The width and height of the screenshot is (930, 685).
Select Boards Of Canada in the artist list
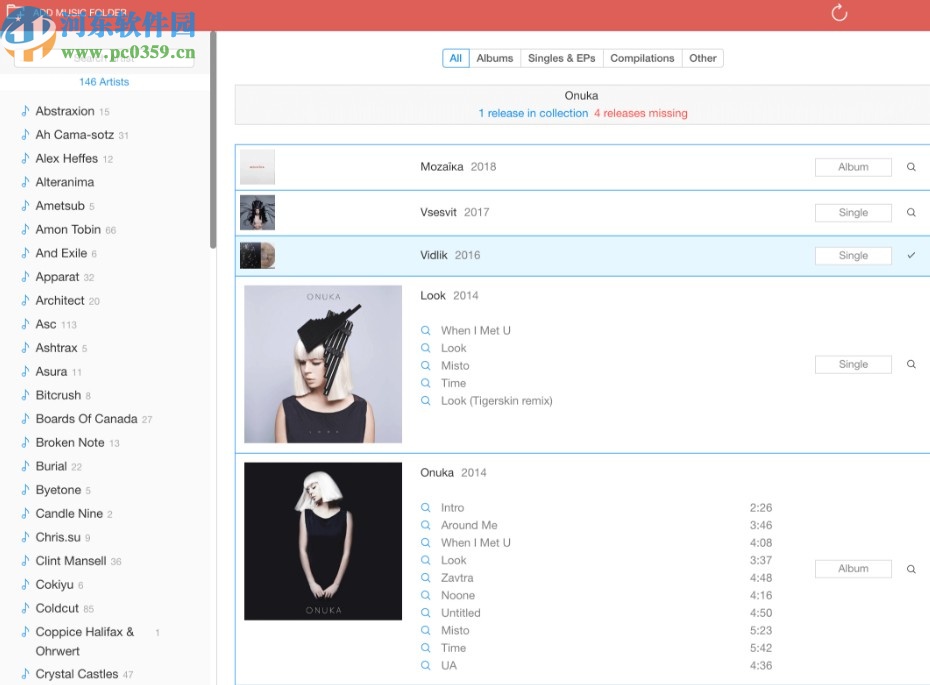(86, 419)
